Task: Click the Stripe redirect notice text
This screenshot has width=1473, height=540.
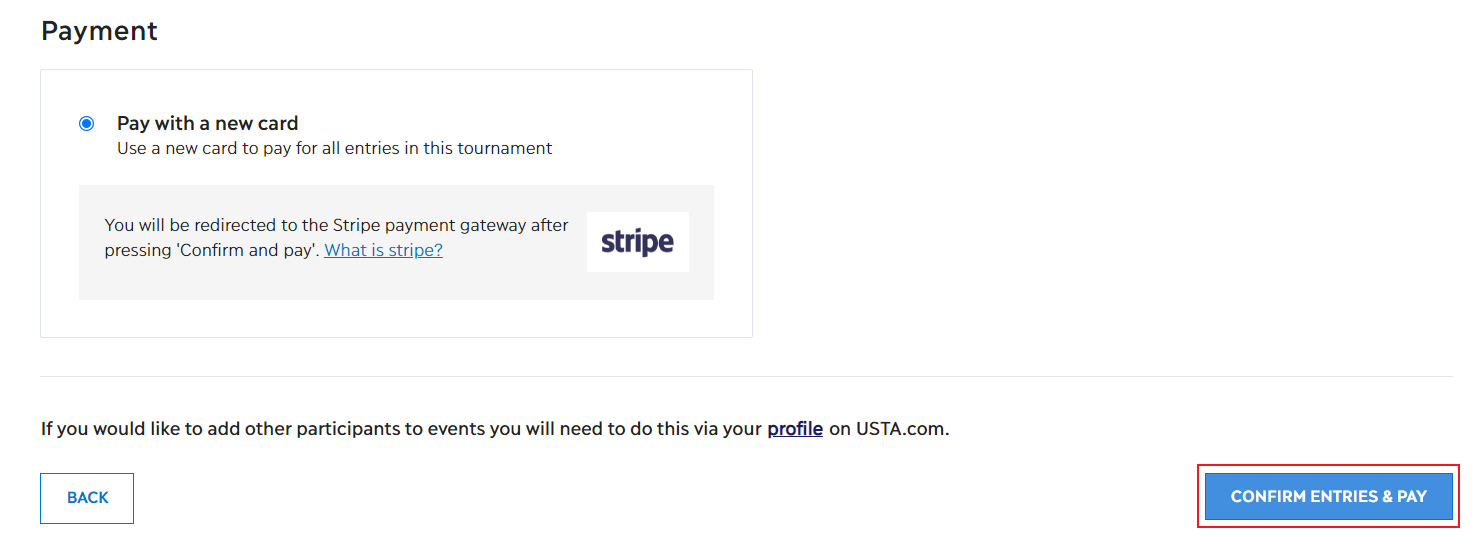Action: click(336, 238)
